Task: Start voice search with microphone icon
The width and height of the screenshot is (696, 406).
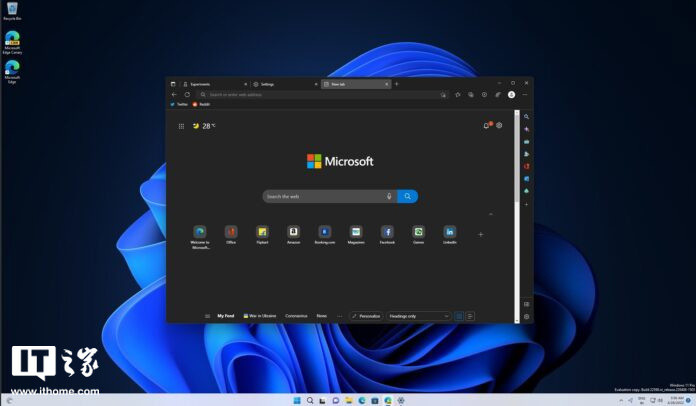Action: (x=389, y=196)
